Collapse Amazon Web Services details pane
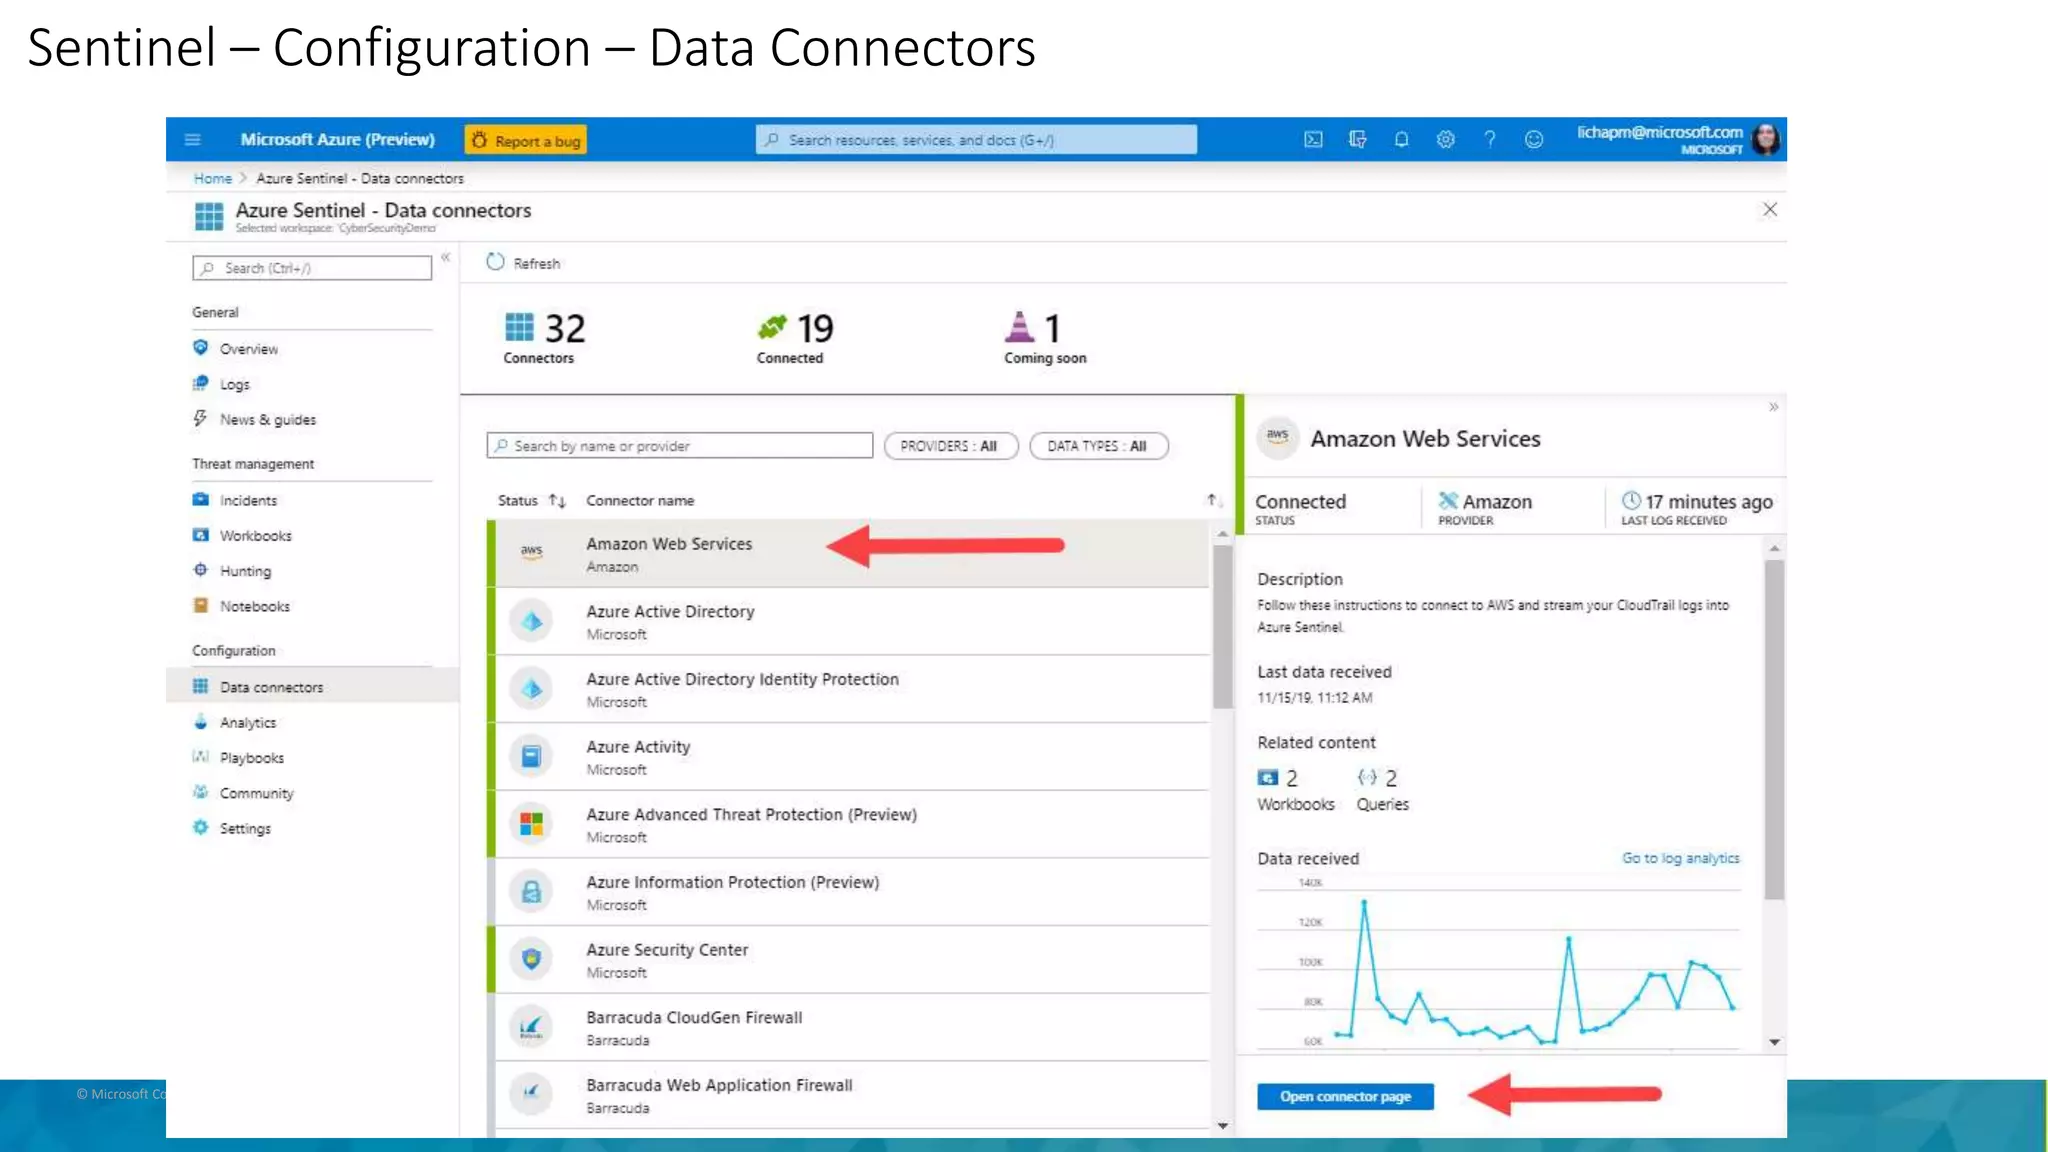 point(1773,407)
